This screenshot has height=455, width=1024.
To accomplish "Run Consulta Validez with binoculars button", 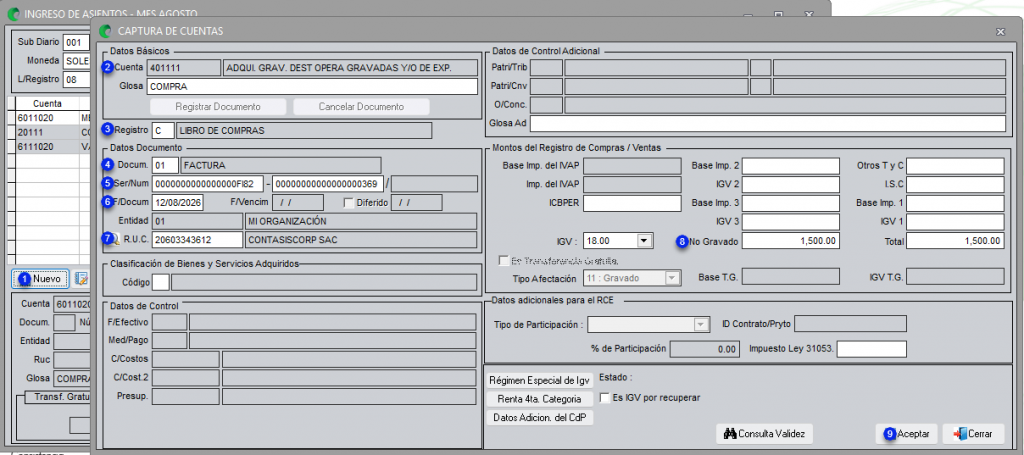I will point(765,433).
